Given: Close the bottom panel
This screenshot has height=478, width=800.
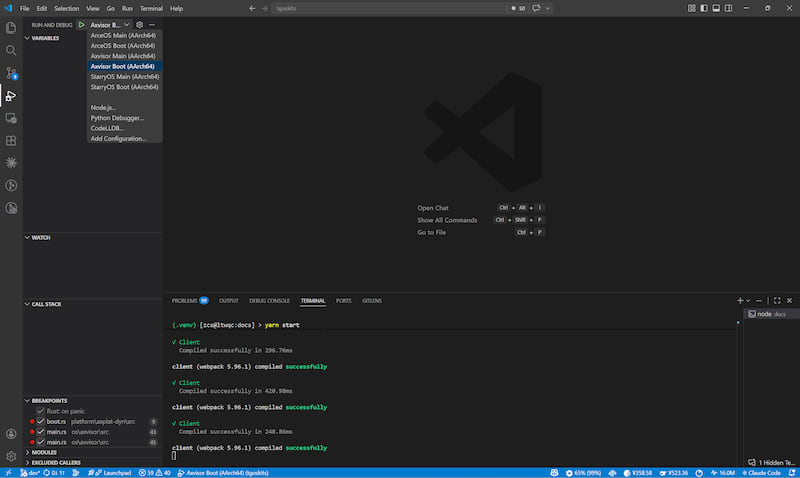Looking at the screenshot, I should (789, 300).
